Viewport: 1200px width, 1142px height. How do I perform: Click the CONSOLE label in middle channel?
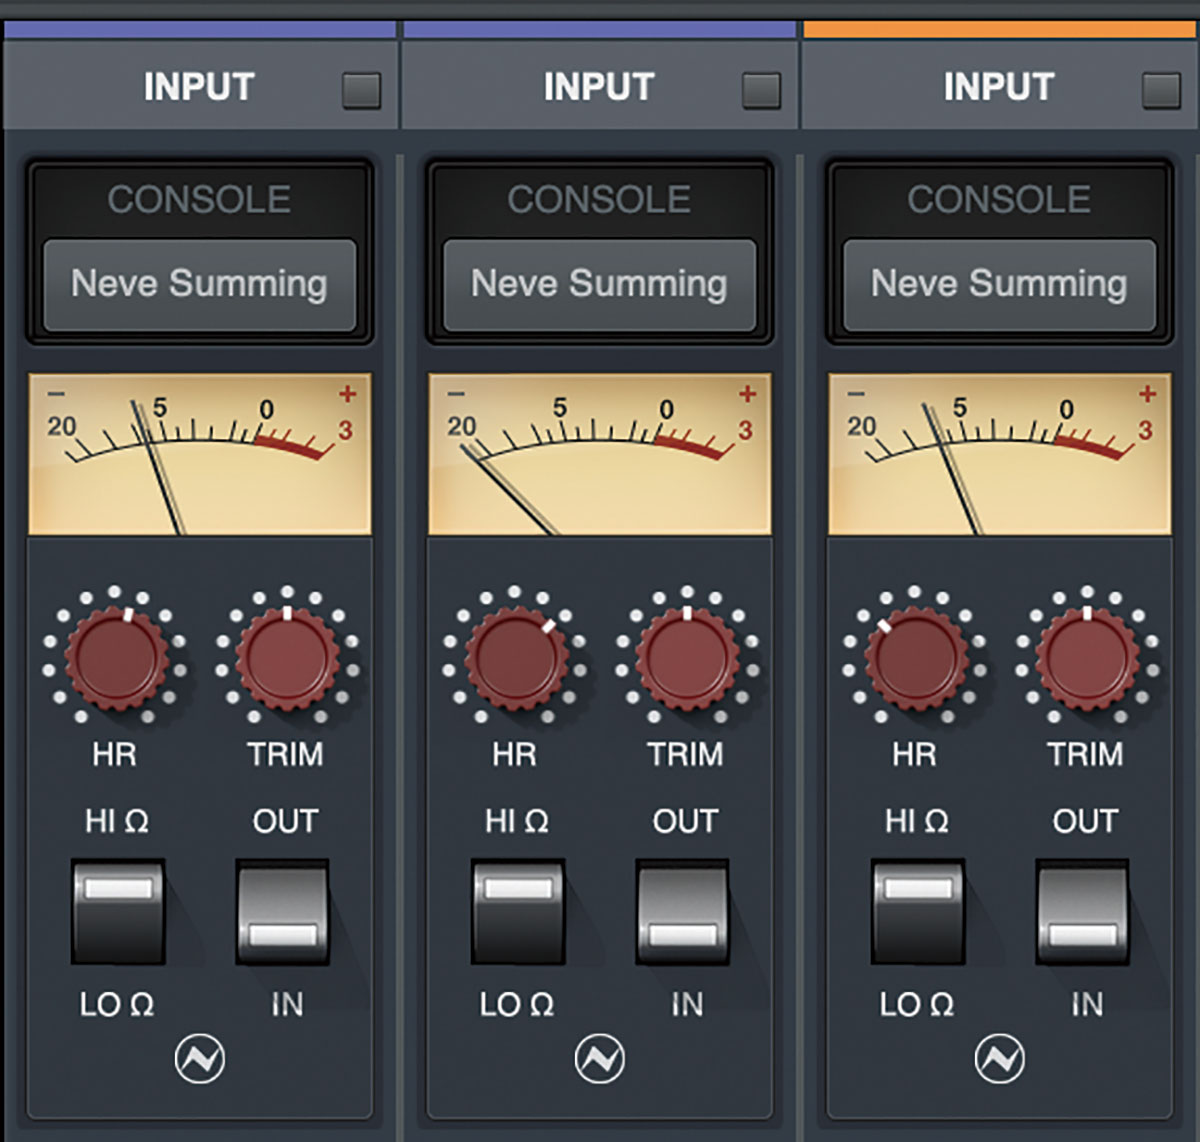click(x=599, y=200)
